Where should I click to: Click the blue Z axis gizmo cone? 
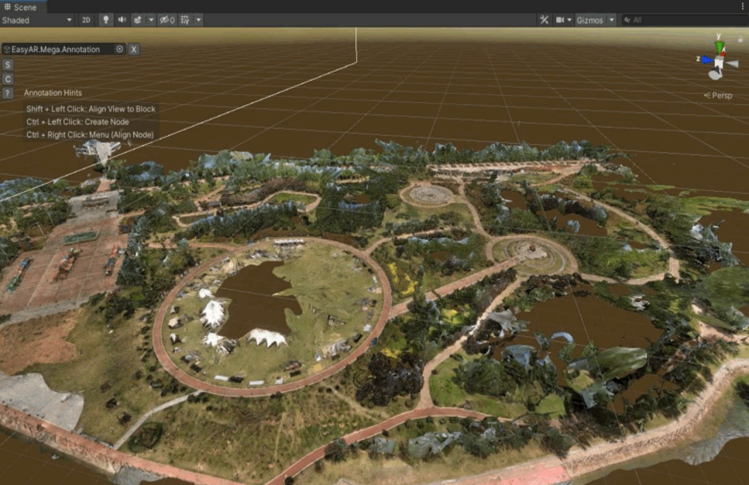point(703,60)
